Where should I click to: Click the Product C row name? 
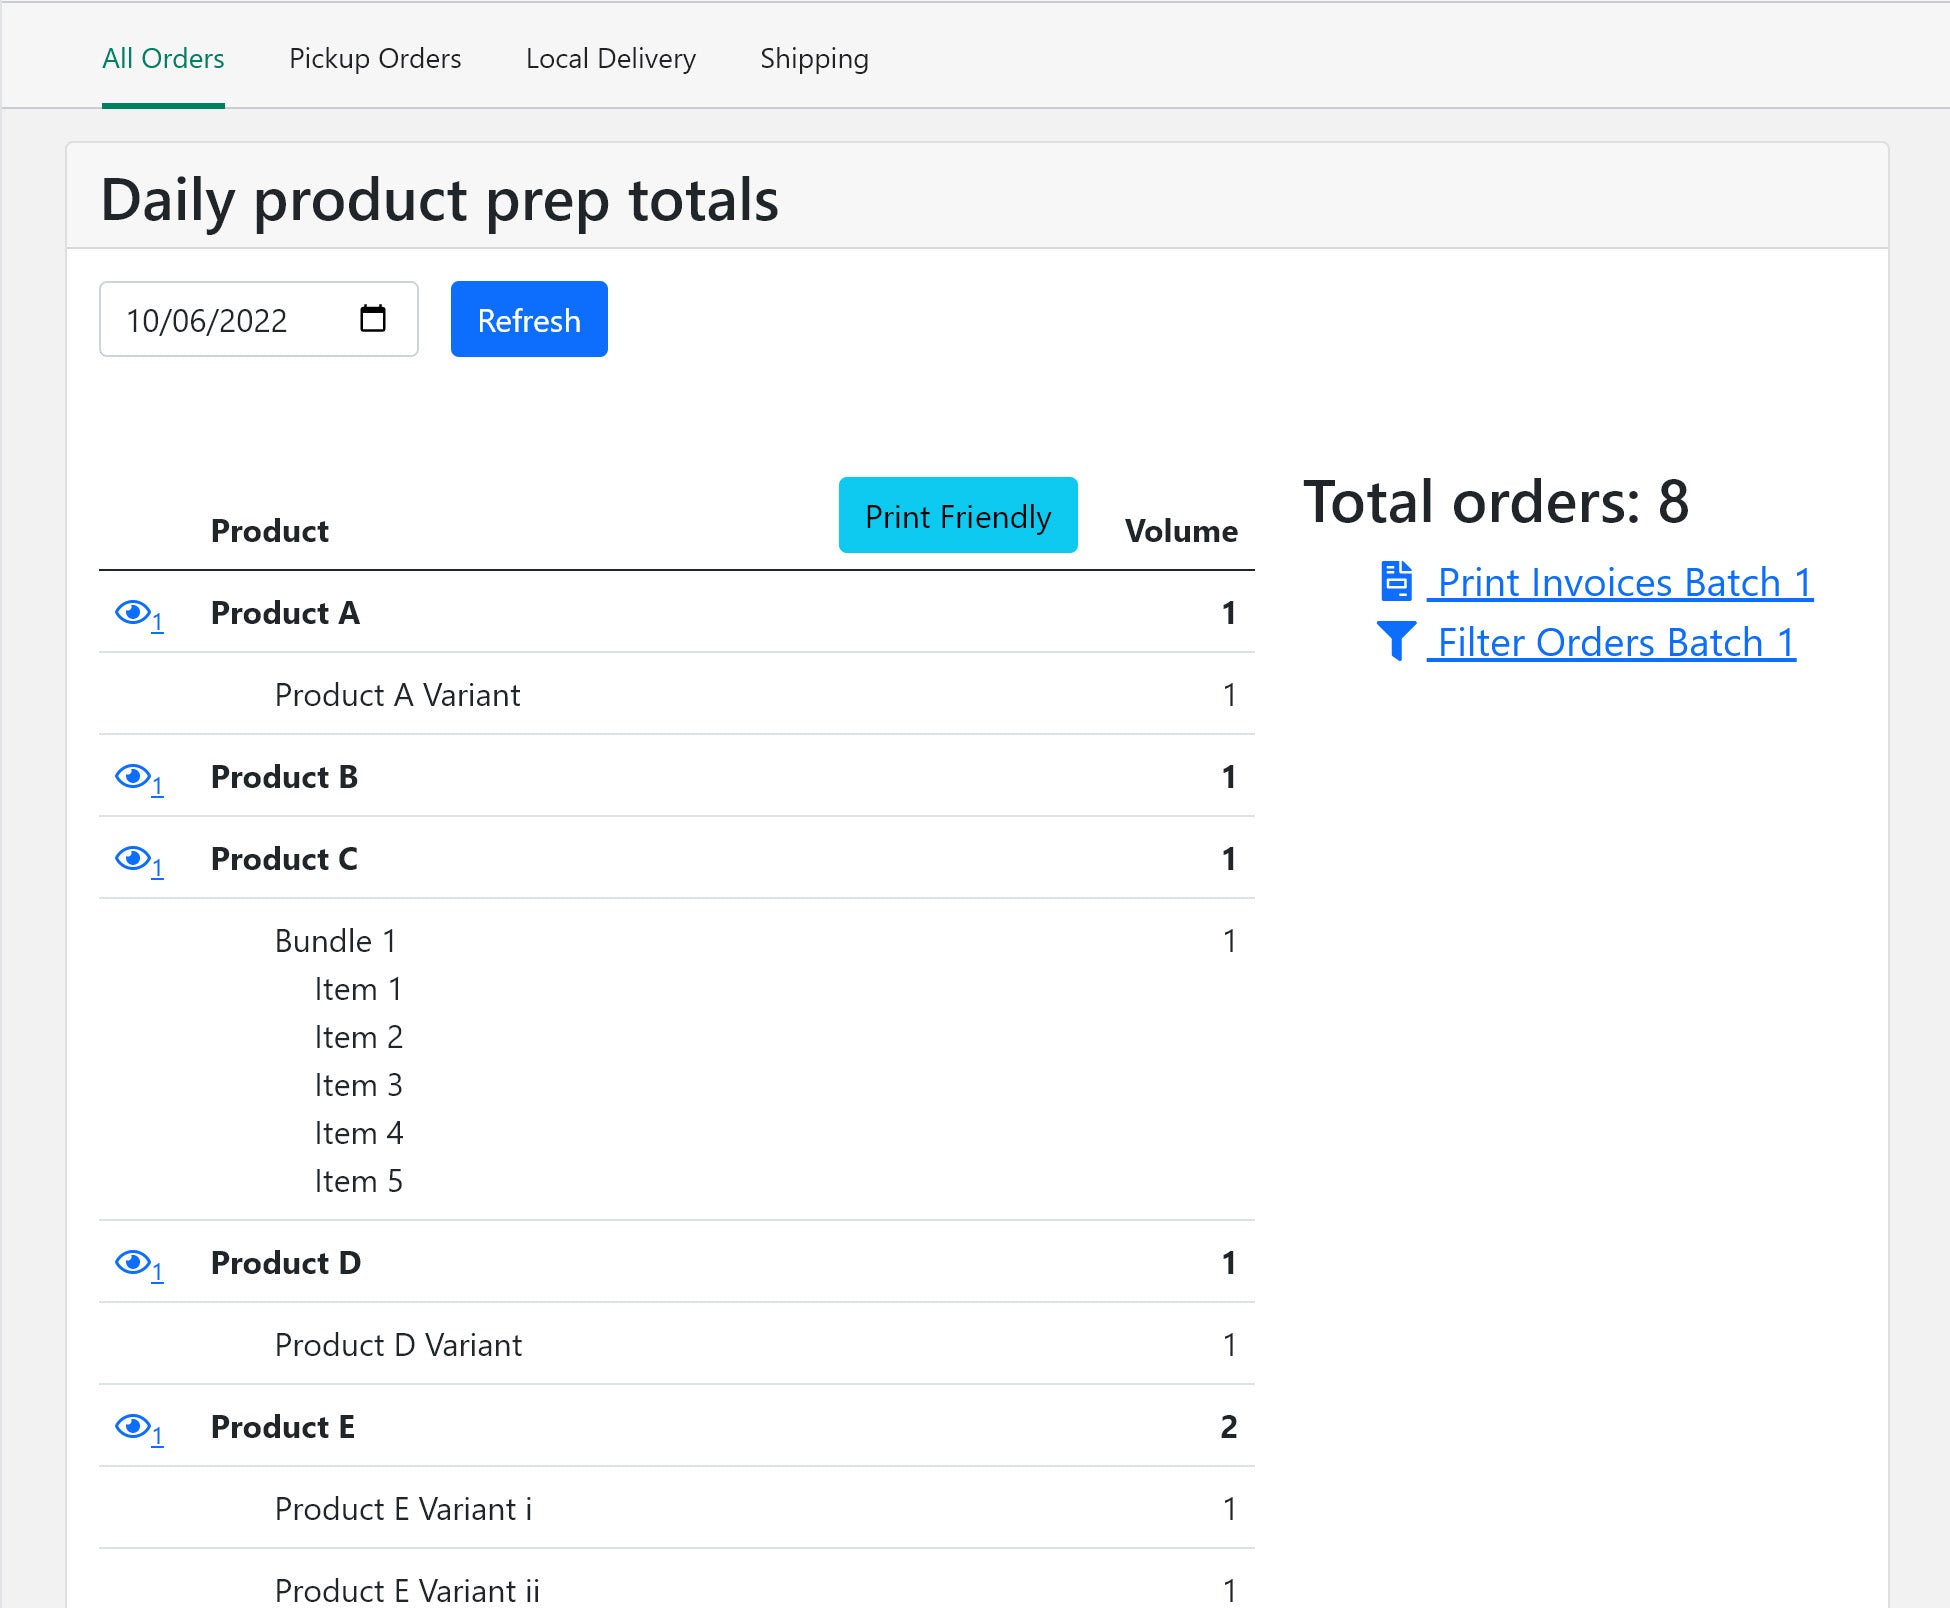(284, 859)
